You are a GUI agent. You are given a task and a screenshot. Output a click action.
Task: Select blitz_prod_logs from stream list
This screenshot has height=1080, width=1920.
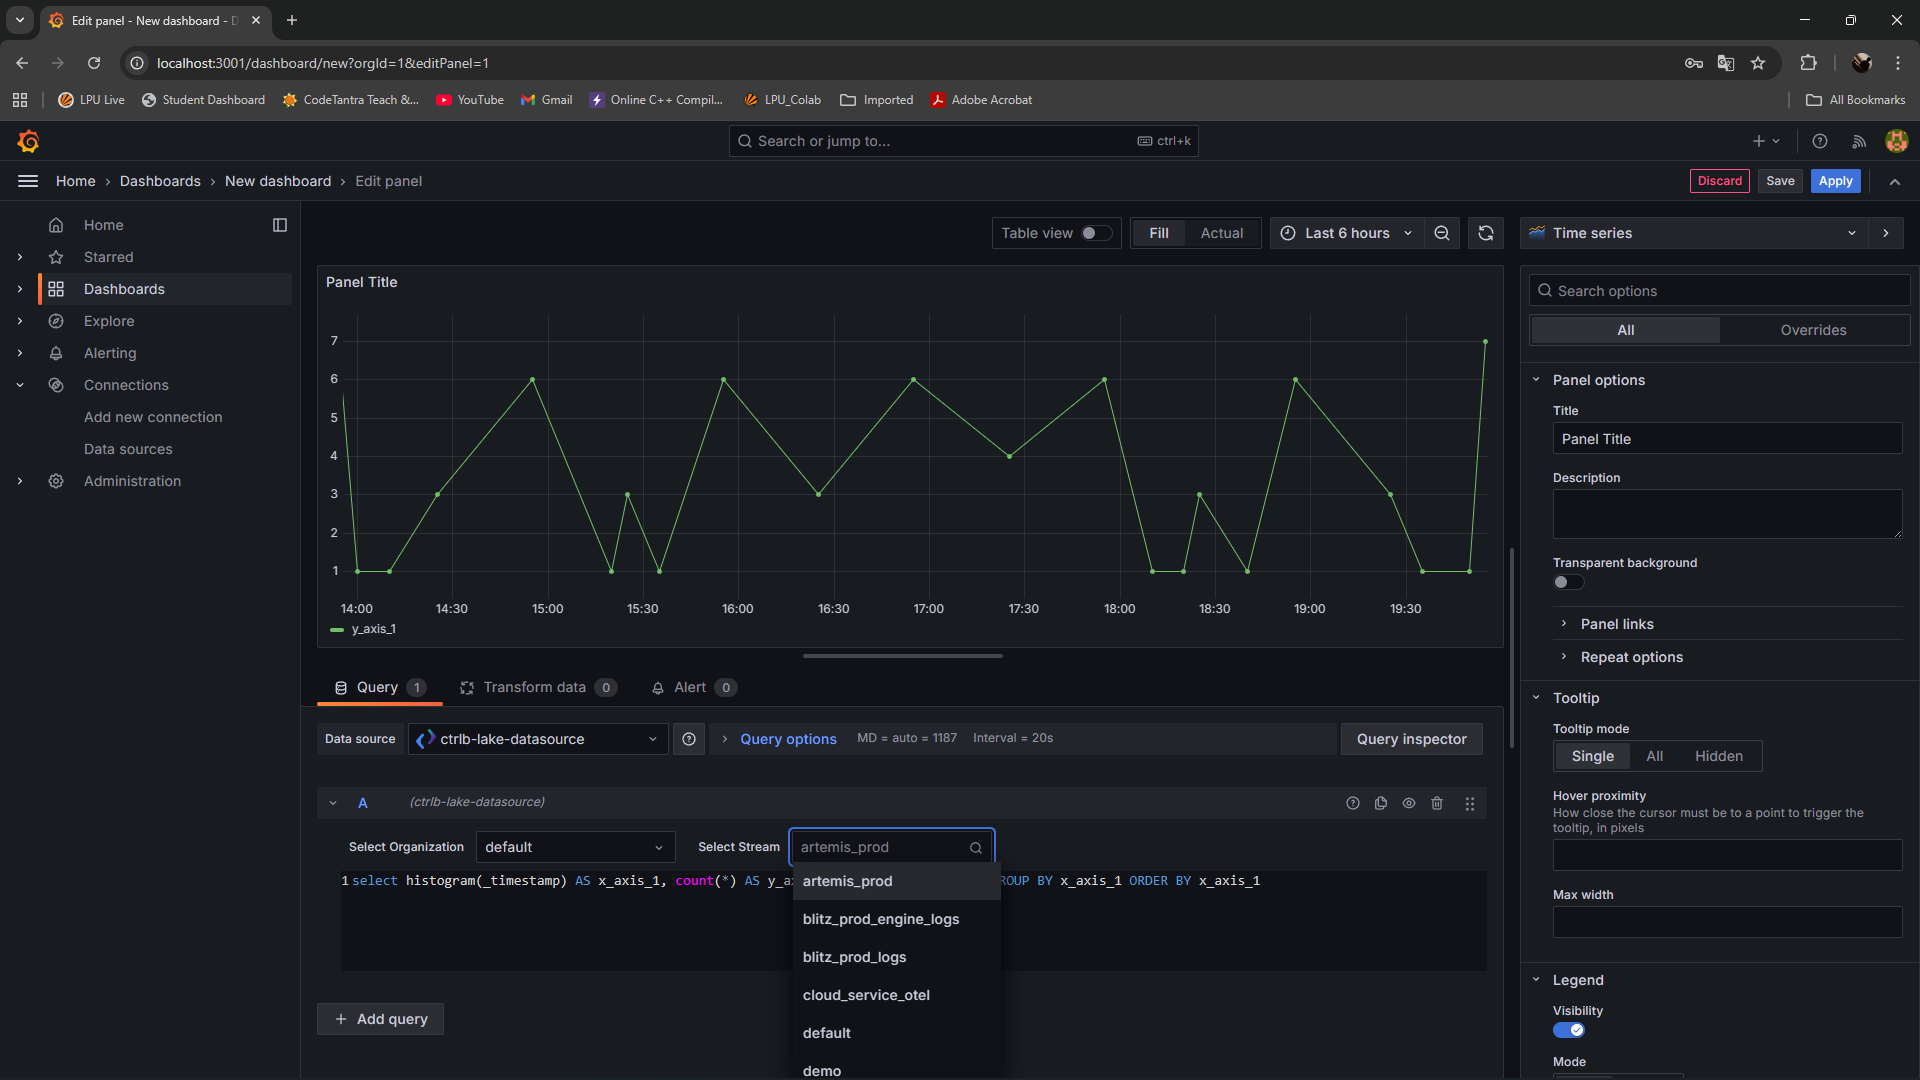pos(854,957)
